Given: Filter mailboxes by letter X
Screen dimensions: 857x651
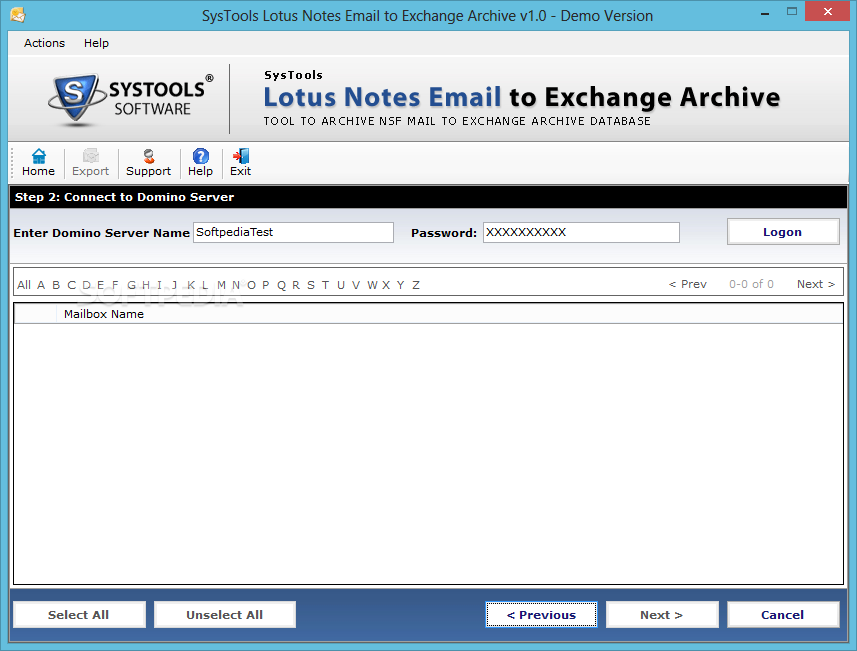Looking at the screenshot, I should [386, 285].
